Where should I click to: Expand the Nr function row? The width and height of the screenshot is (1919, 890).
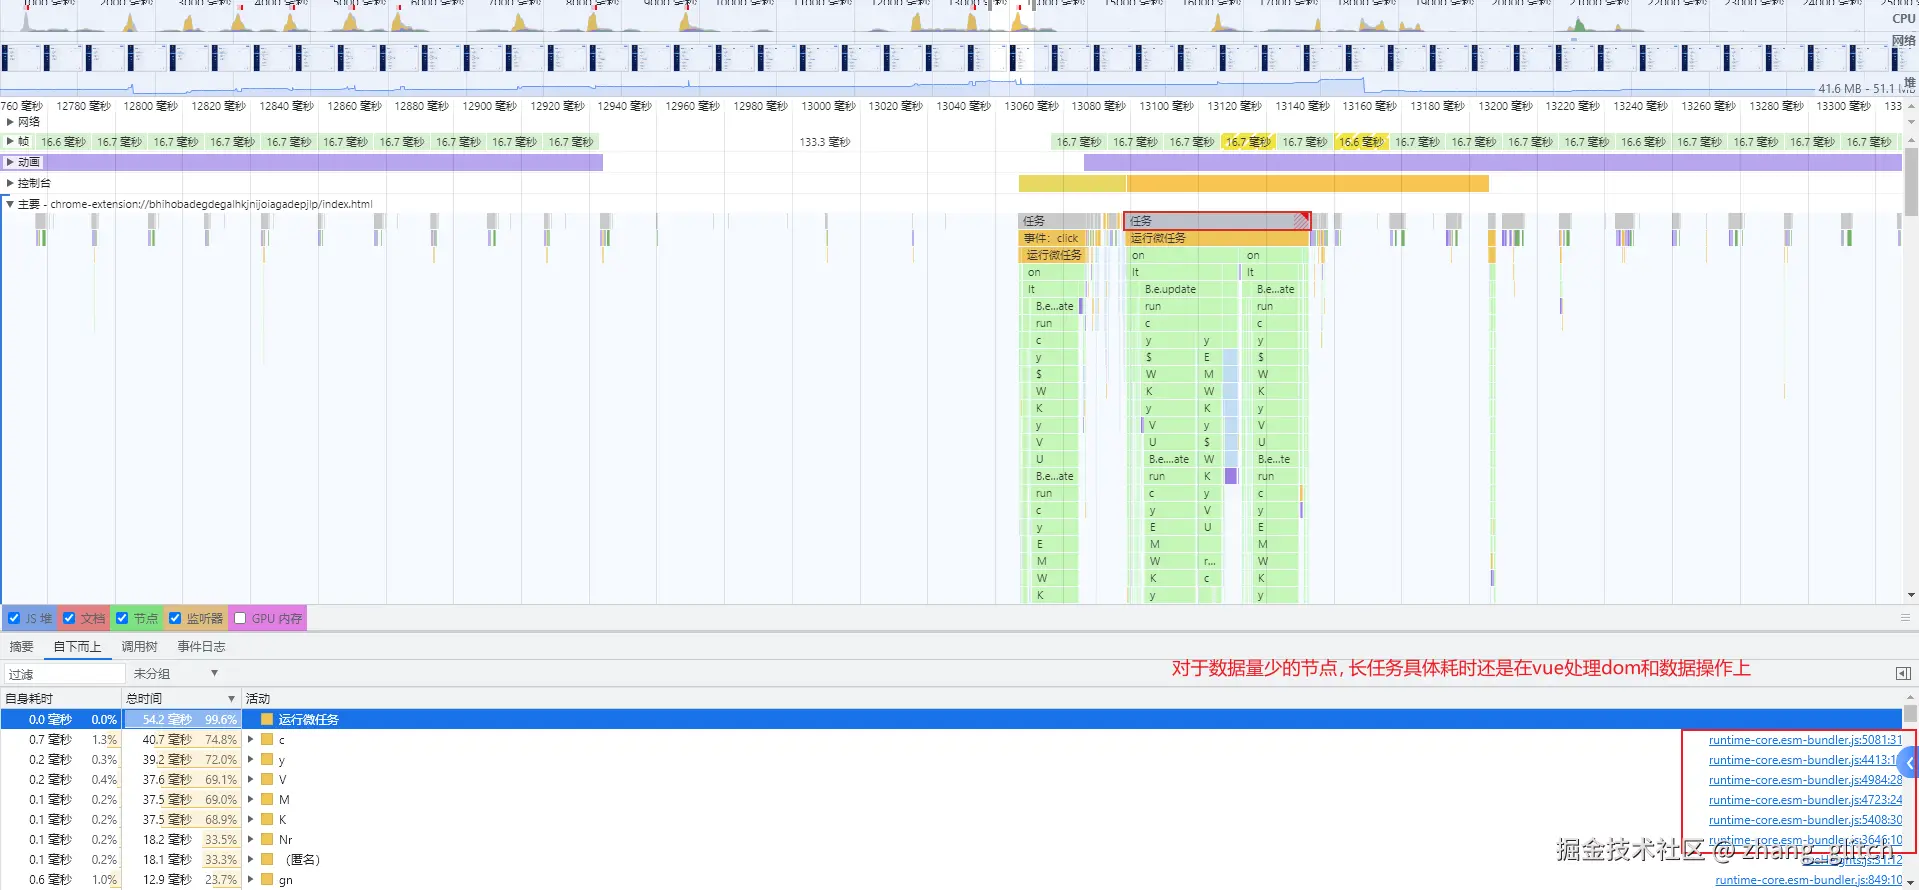pos(251,840)
